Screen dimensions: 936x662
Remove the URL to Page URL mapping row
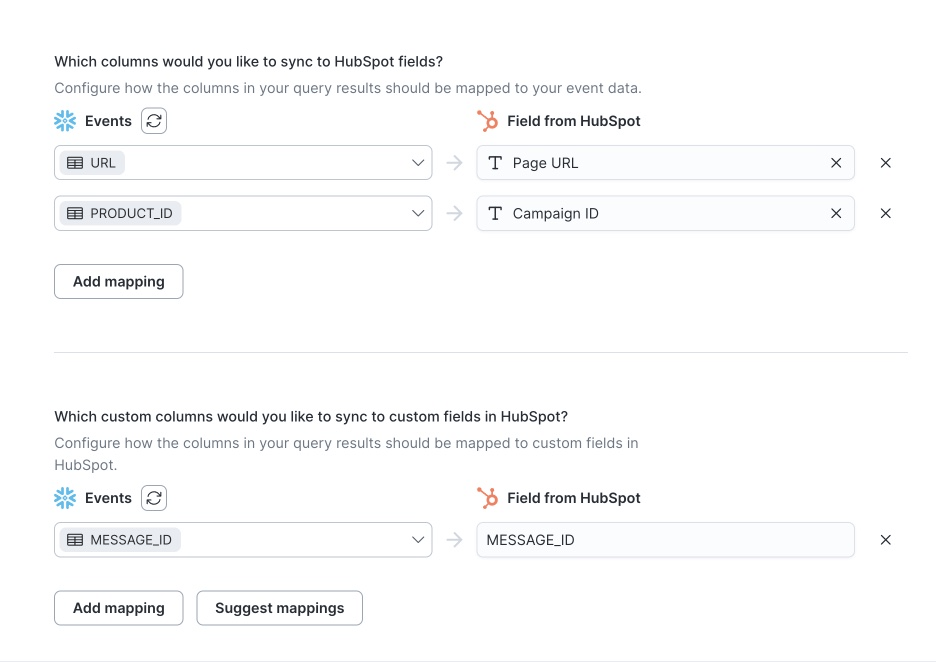tap(885, 163)
